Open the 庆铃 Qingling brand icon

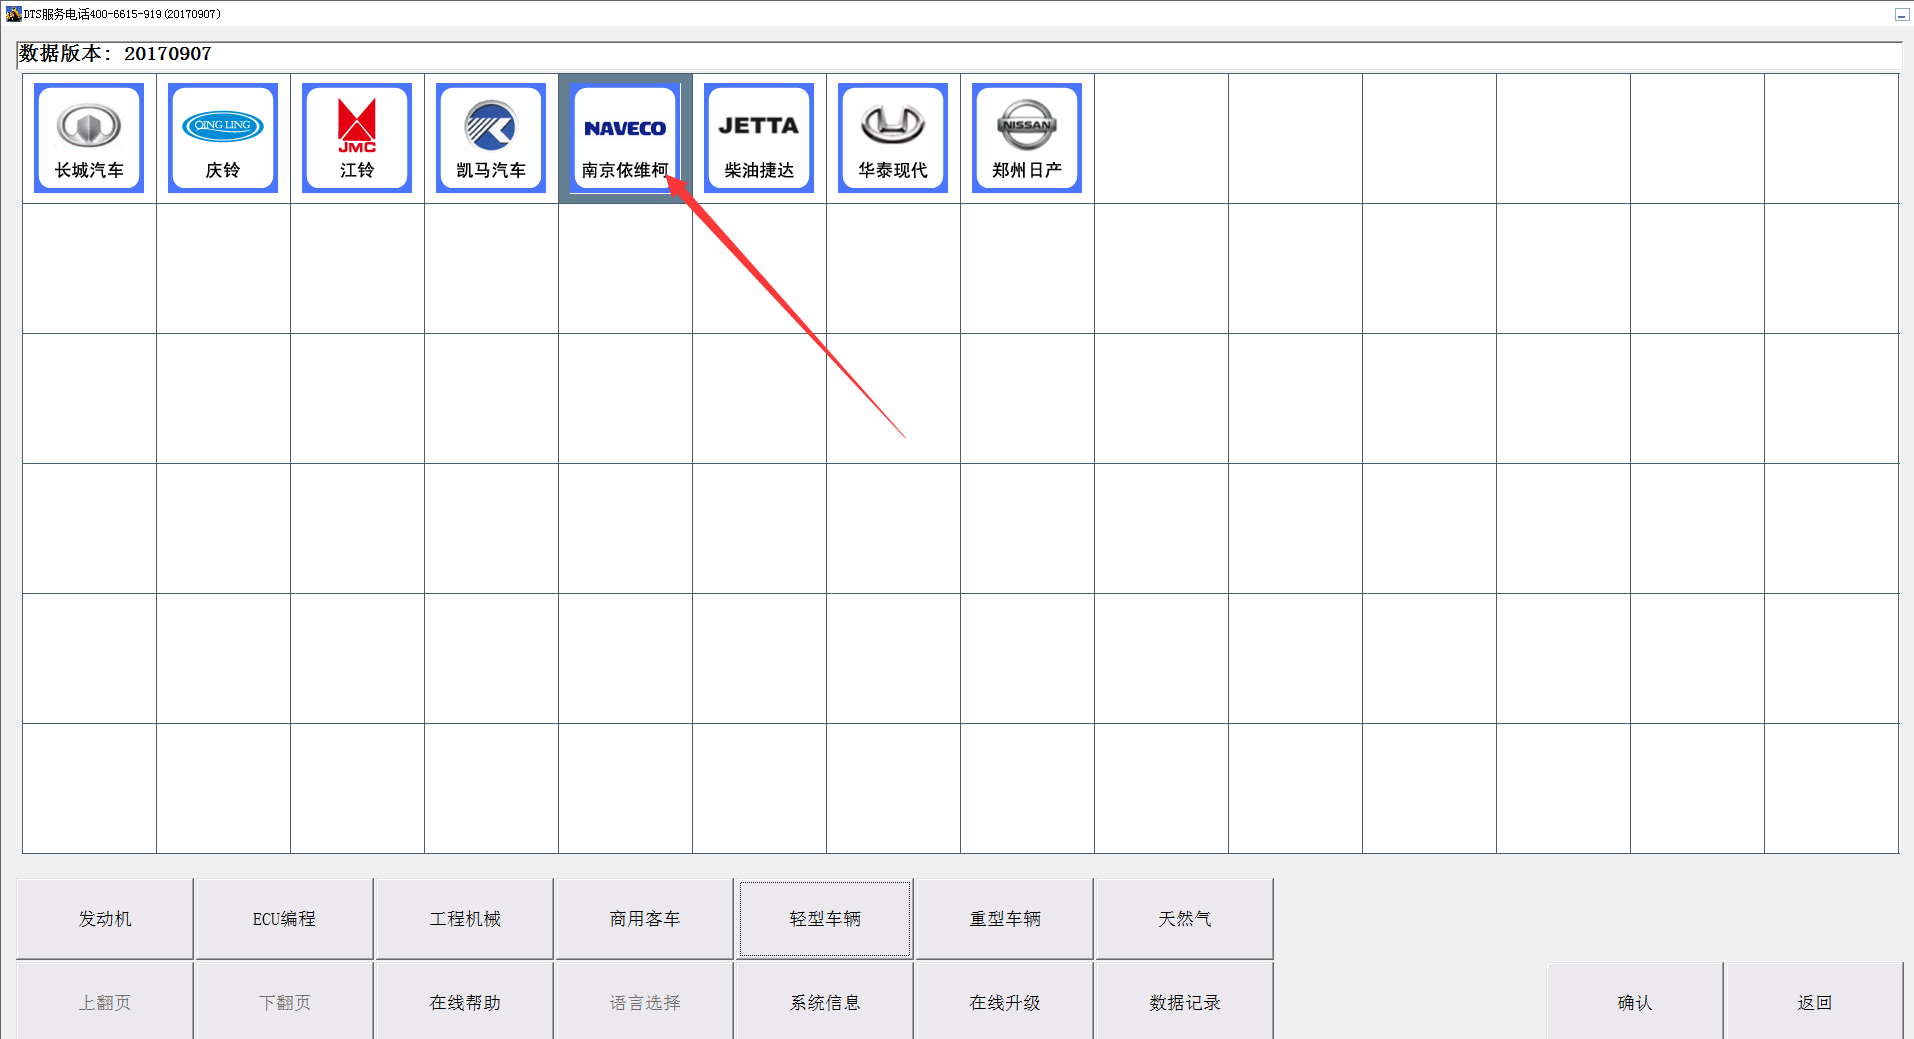click(x=223, y=138)
